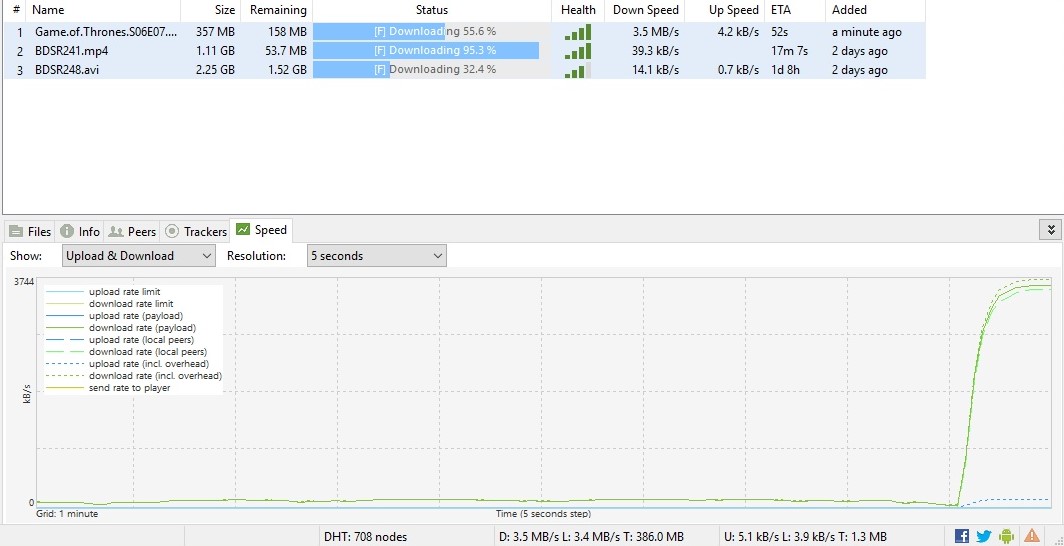
Task: Open the Facebook share icon
Action: [x=962, y=536]
